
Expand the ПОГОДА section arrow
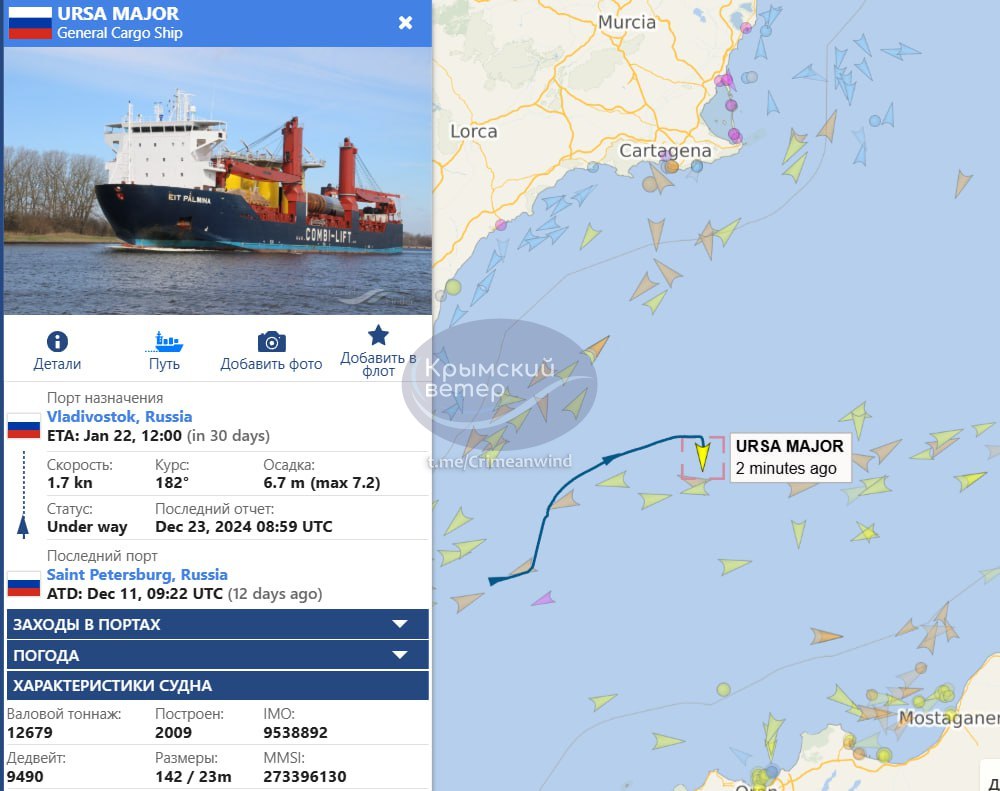(x=400, y=654)
